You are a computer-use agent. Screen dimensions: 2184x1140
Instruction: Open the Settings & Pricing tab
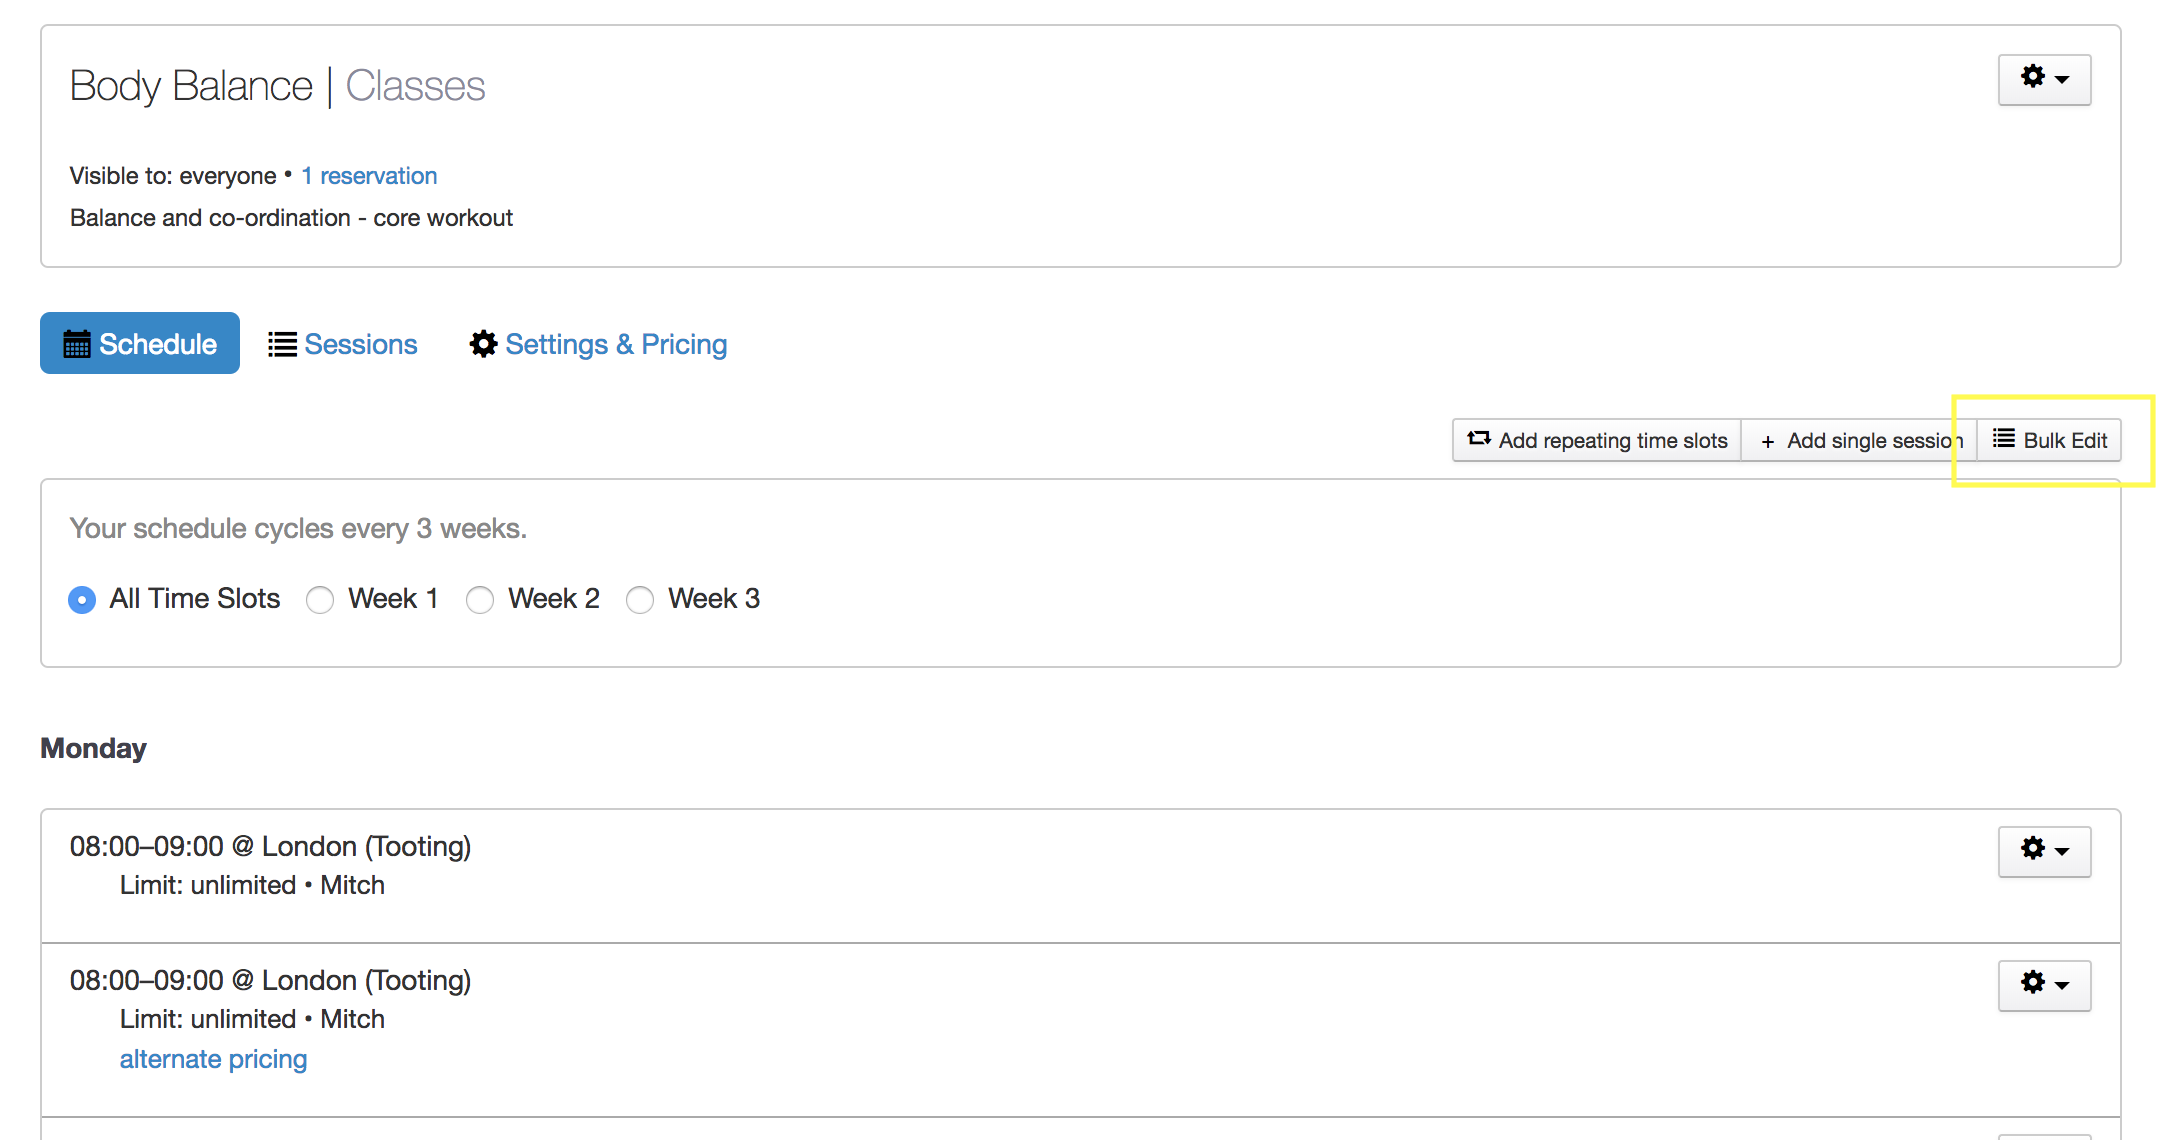pos(616,345)
